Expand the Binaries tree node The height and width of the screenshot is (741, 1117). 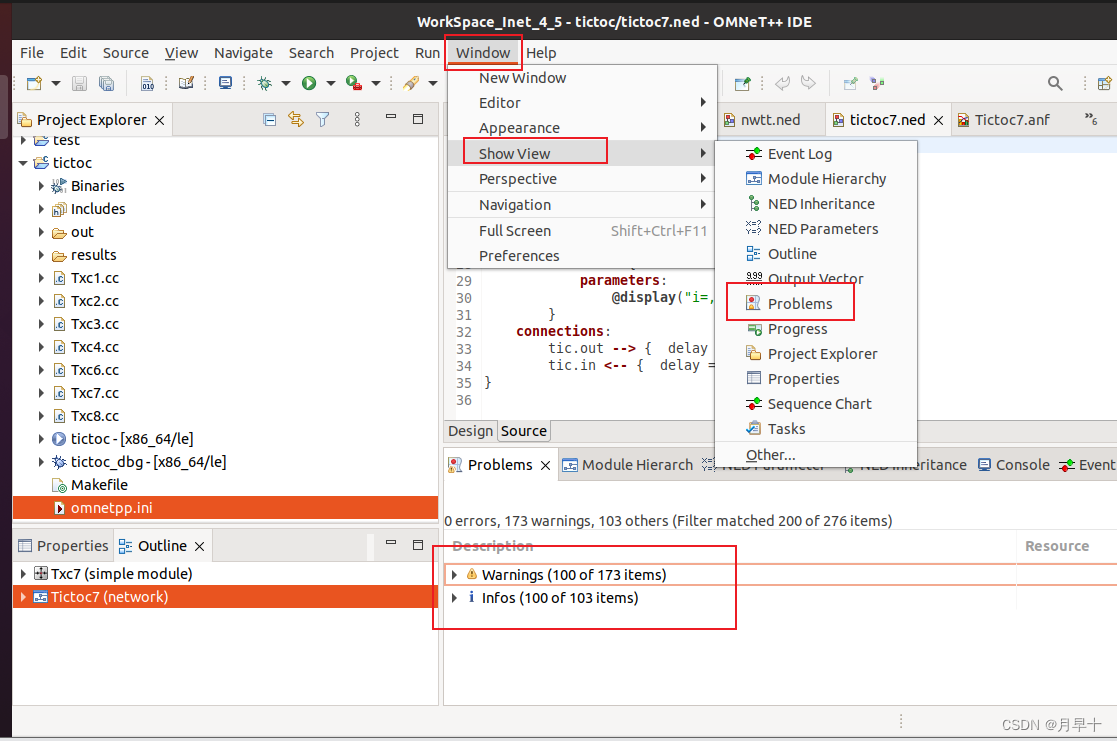point(41,186)
